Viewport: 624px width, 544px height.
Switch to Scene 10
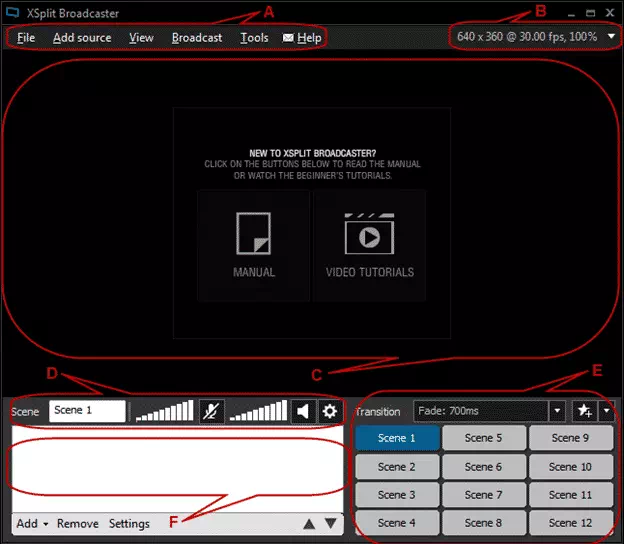click(x=571, y=466)
